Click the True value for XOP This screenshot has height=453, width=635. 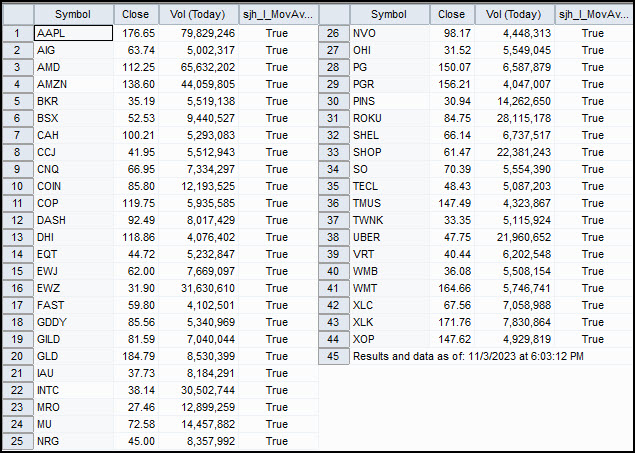pos(595,339)
